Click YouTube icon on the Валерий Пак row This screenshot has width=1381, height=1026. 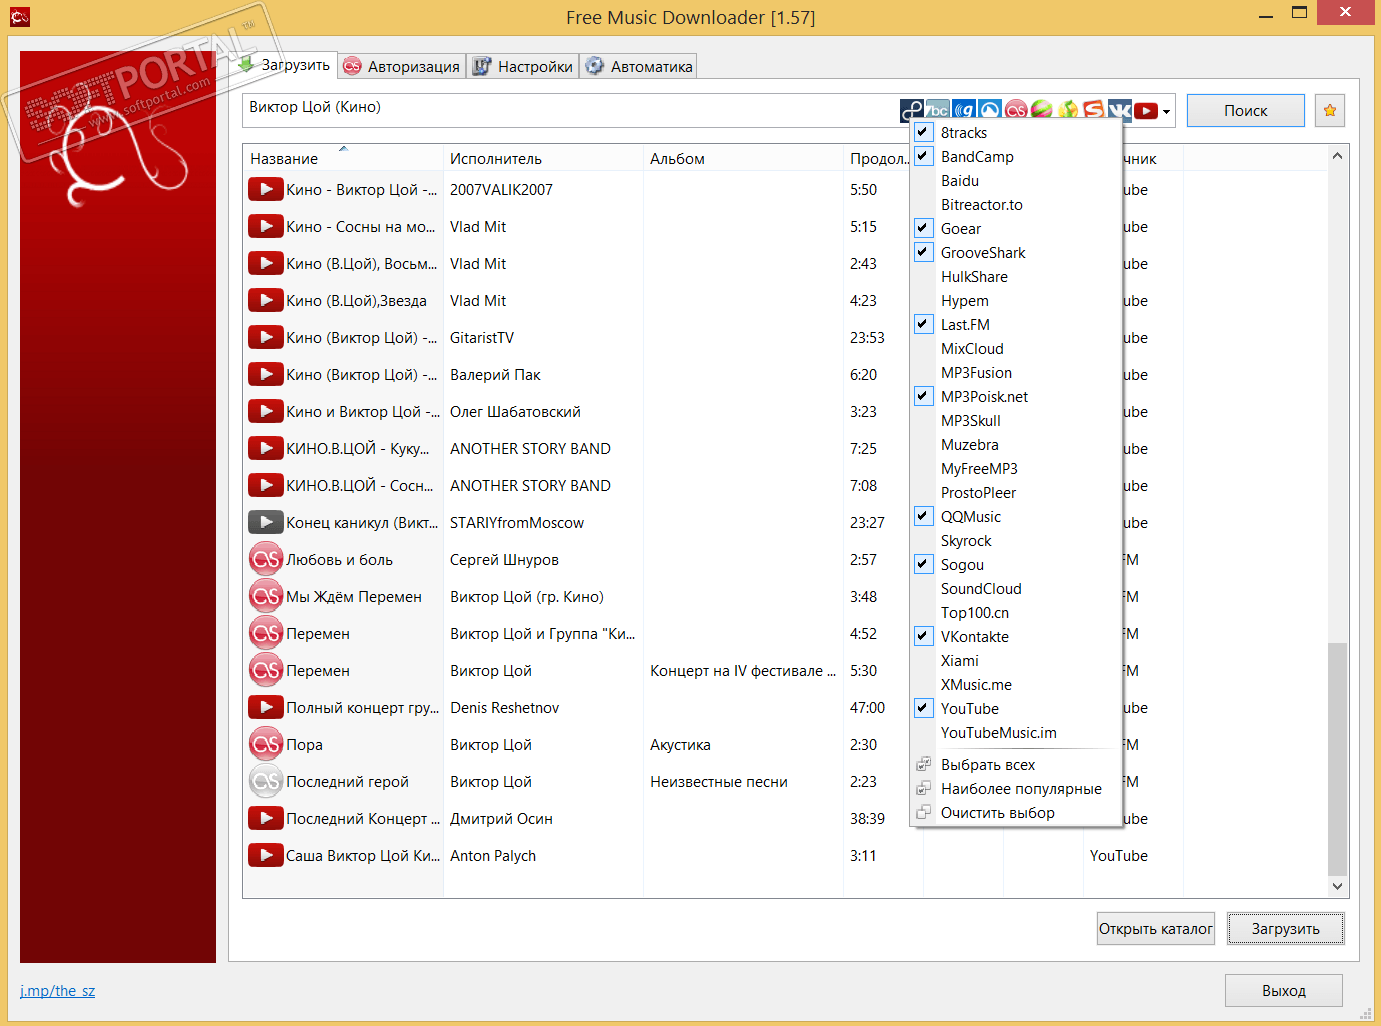[265, 374]
